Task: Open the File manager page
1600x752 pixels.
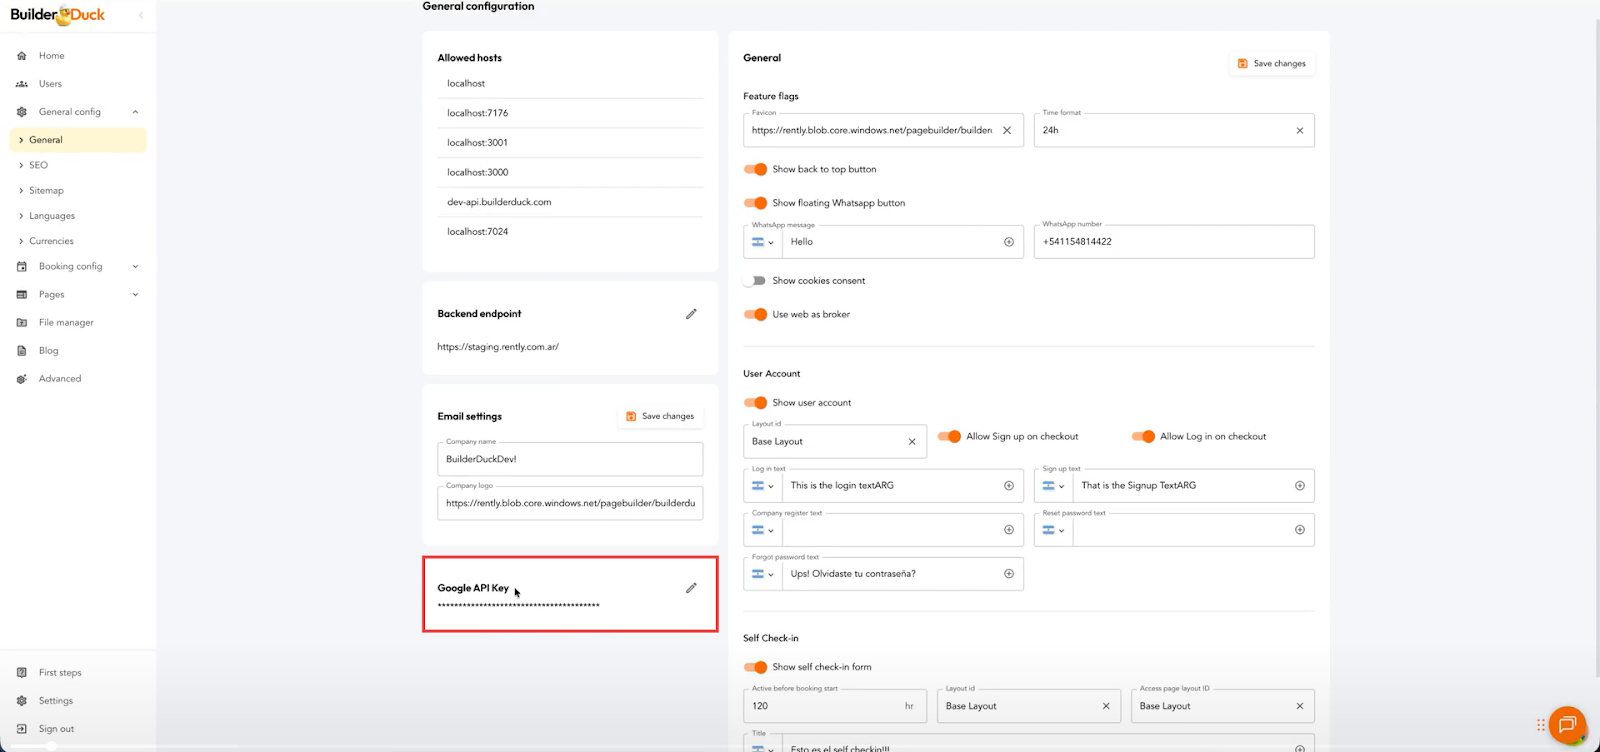Action: [66, 323]
